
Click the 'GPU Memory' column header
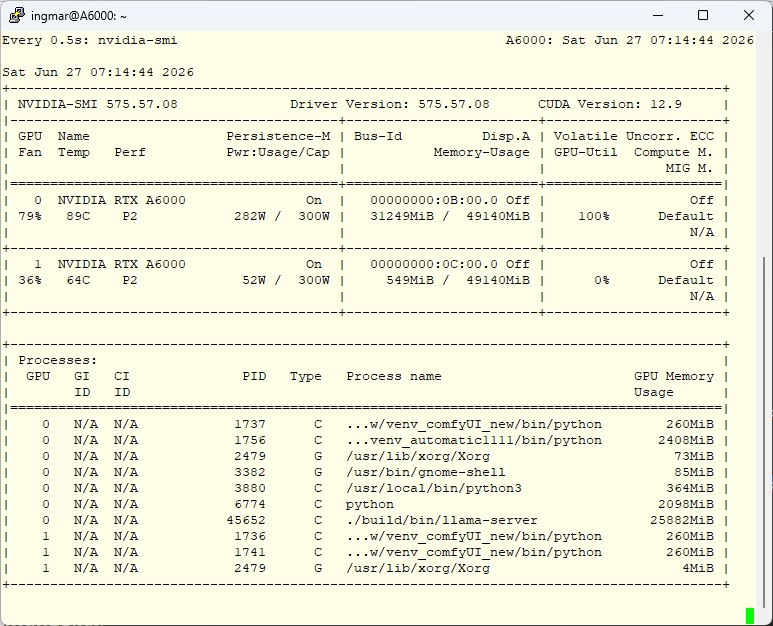coord(673,377)
